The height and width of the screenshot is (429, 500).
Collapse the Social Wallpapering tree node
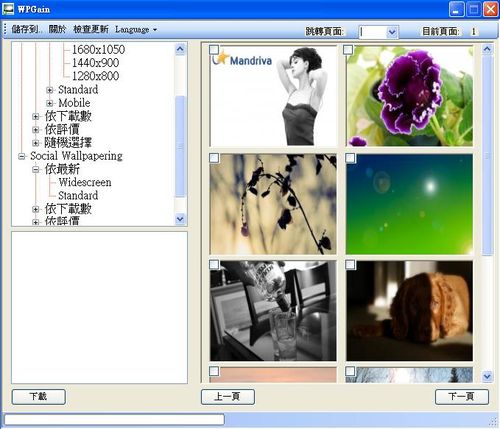pyautogui.click(x=22, y=156)
